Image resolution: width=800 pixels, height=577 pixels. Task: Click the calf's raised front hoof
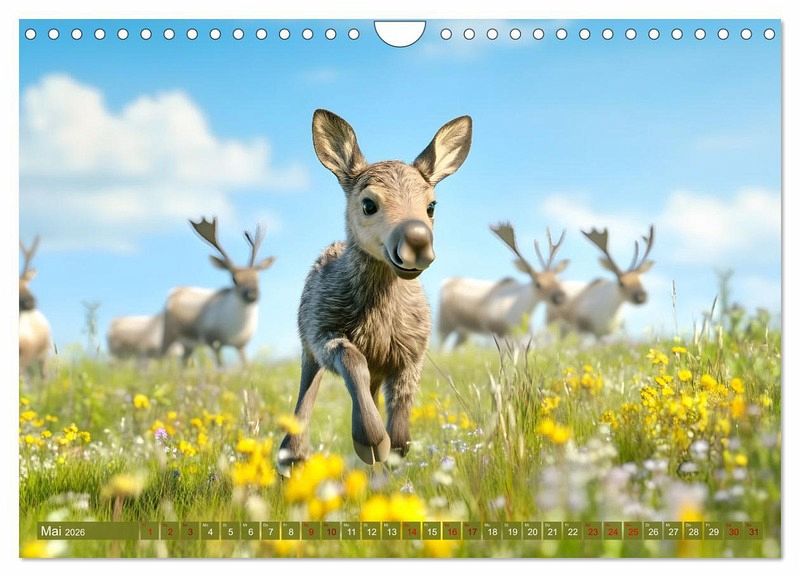[x=371, y=446]
